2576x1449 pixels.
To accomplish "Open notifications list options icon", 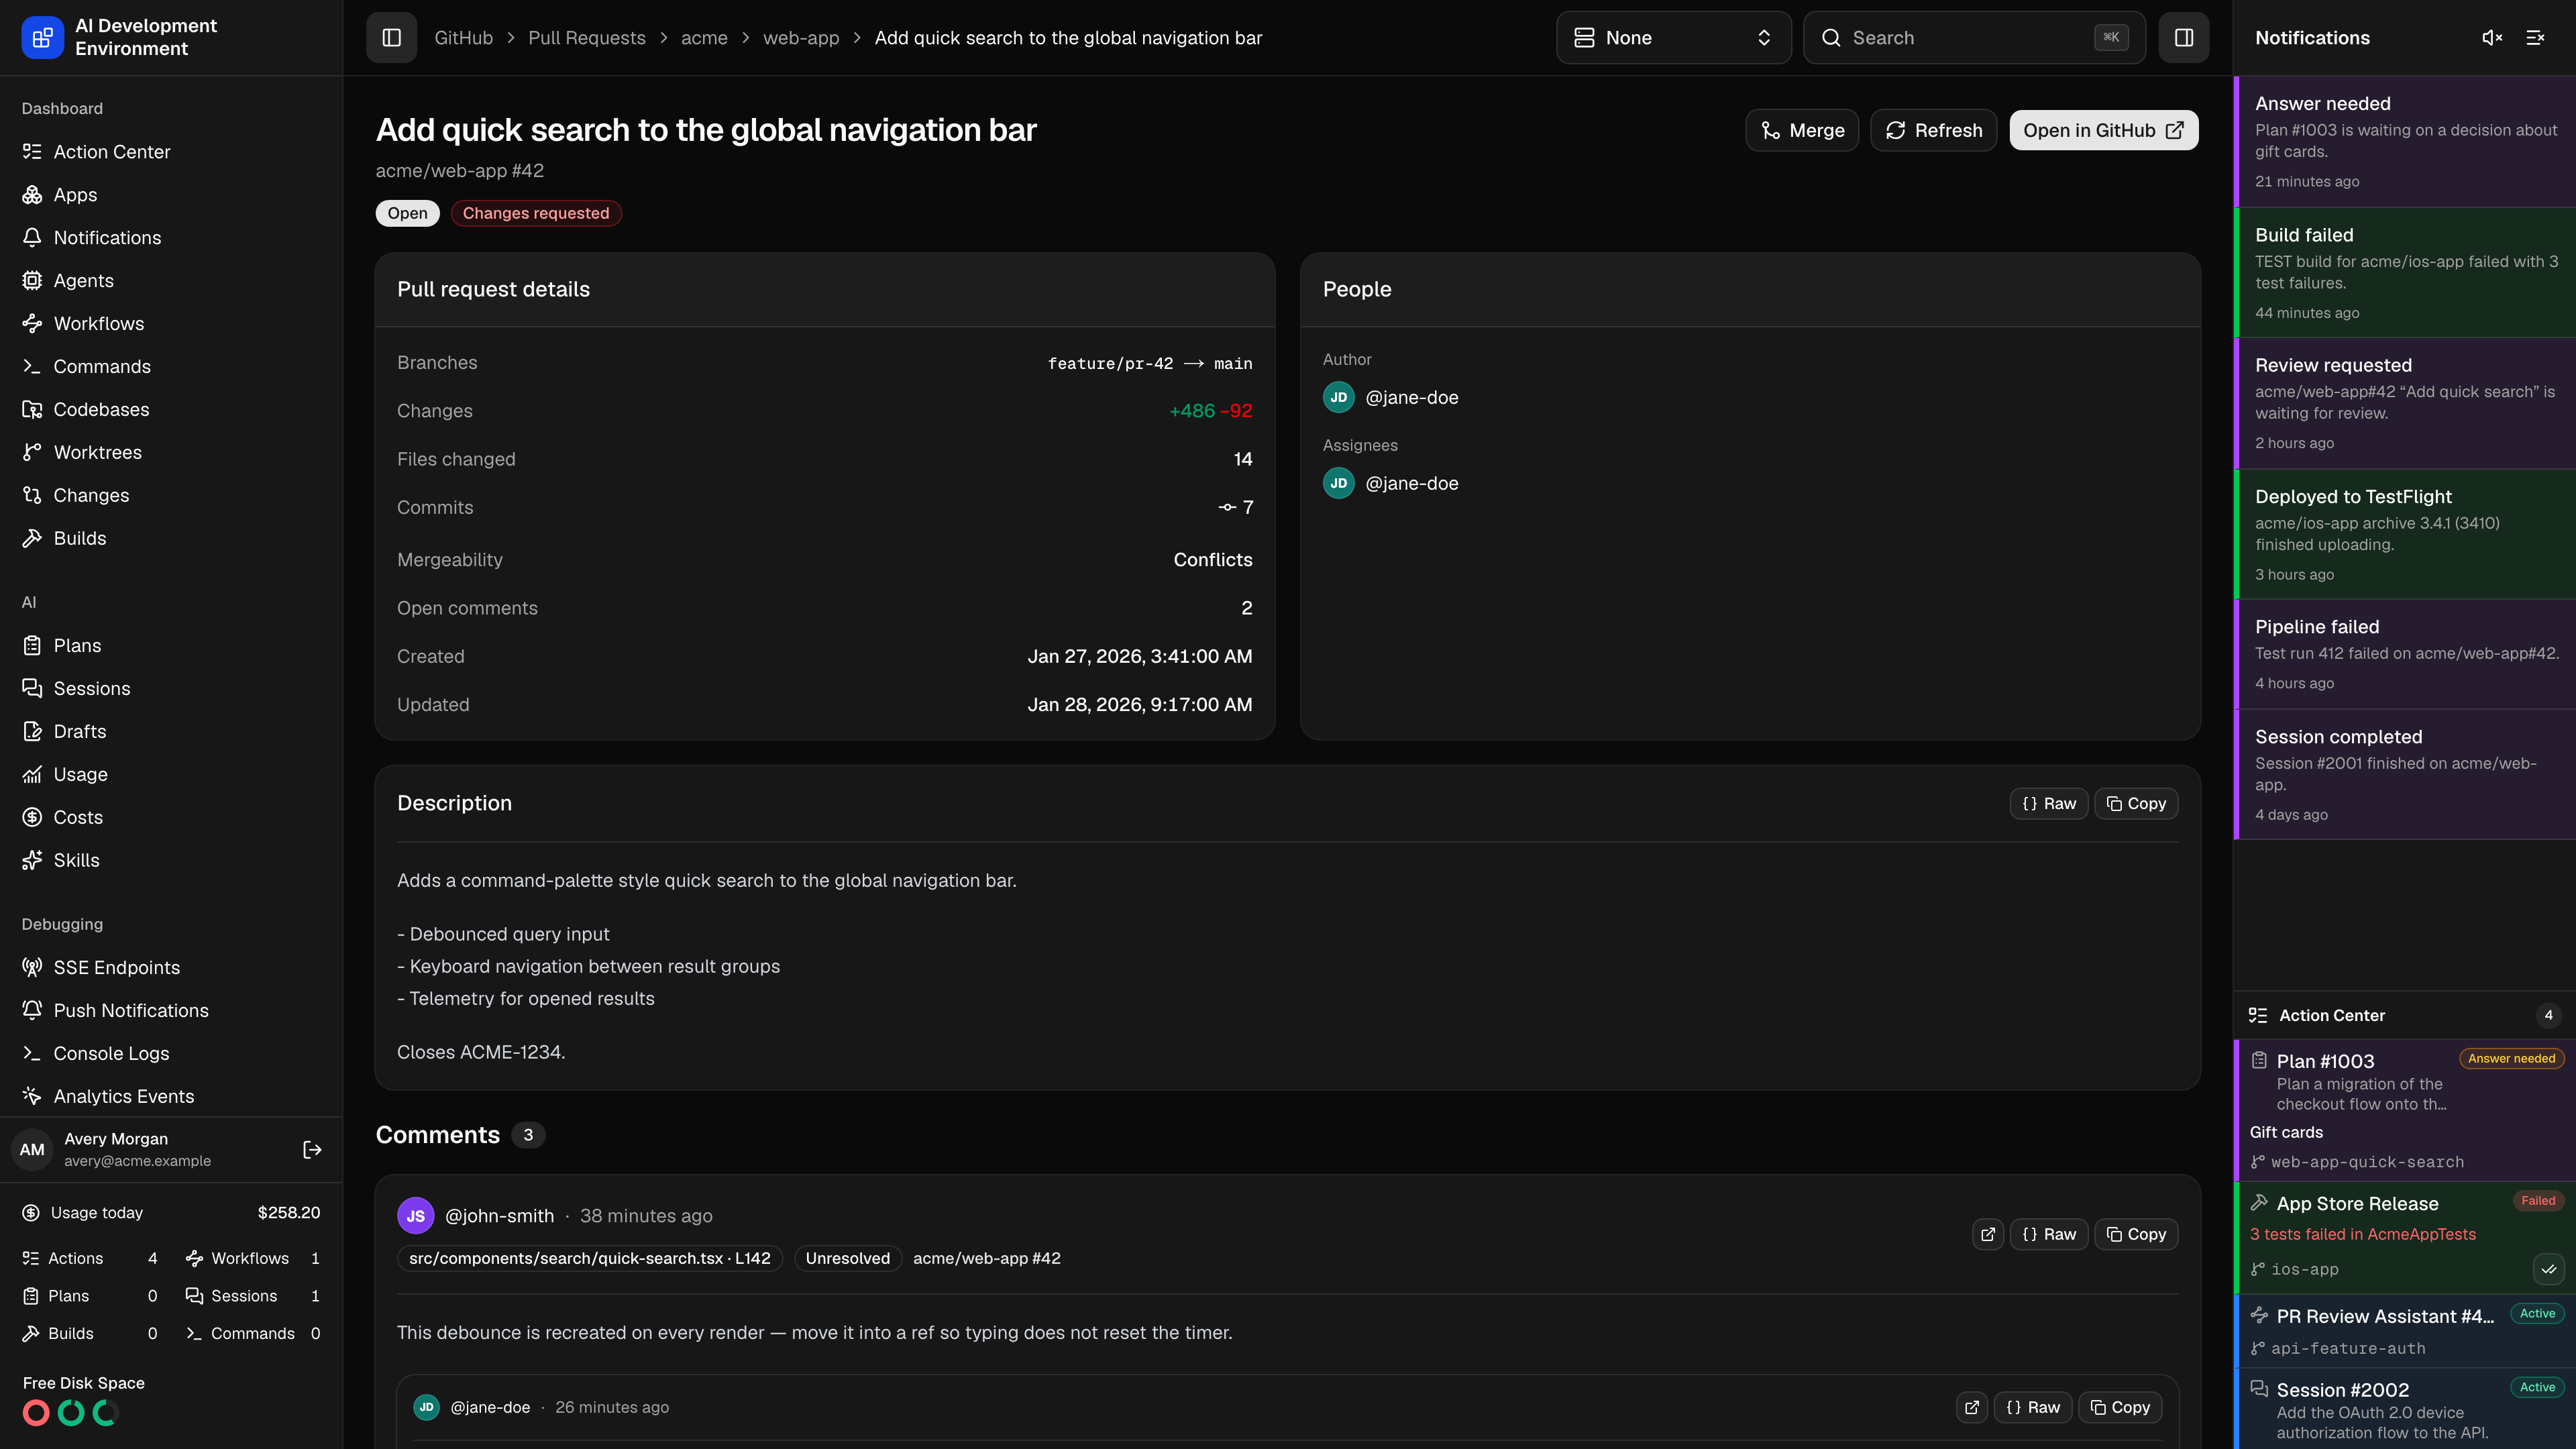I will click(2535, 38).
